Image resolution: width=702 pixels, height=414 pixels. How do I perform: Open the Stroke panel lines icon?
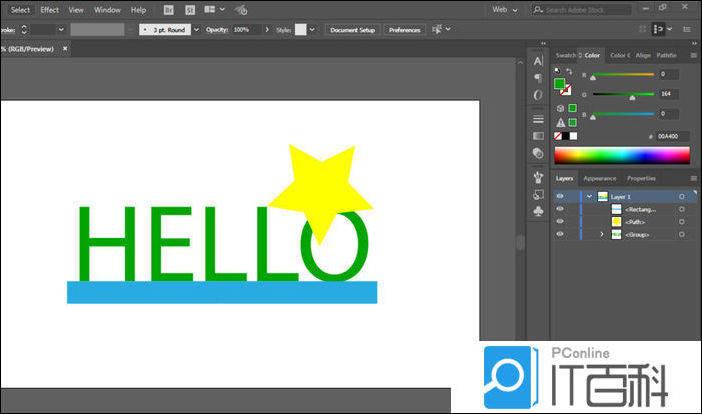click(x=538, y=119)
